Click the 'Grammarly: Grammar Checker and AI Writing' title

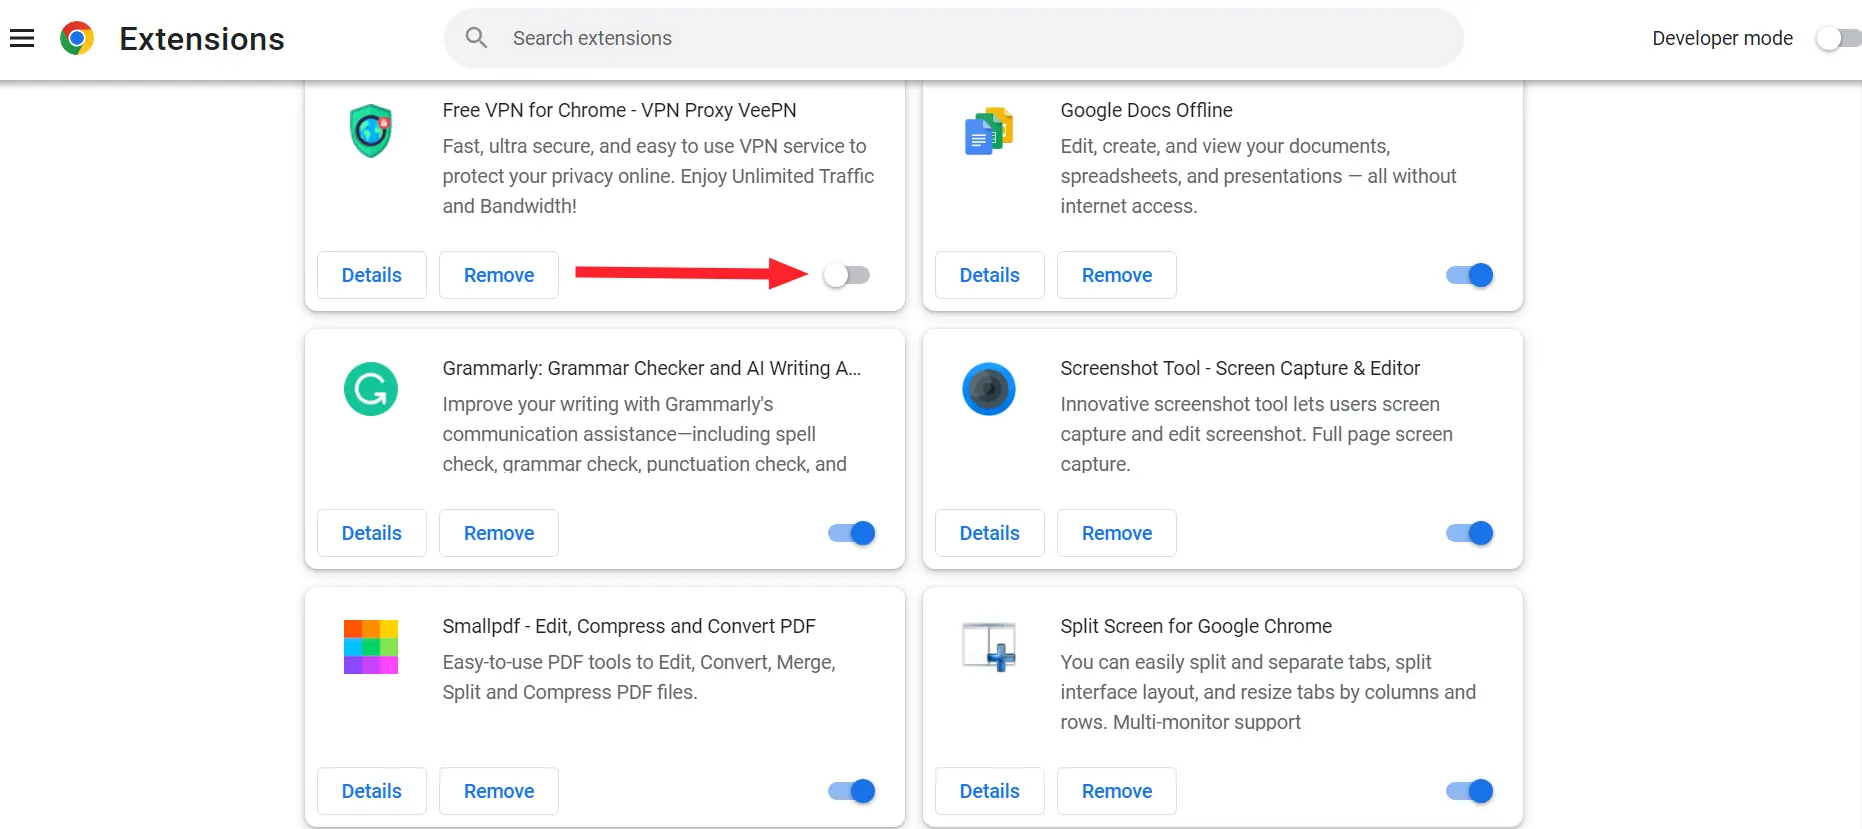[x=652, y=368]
